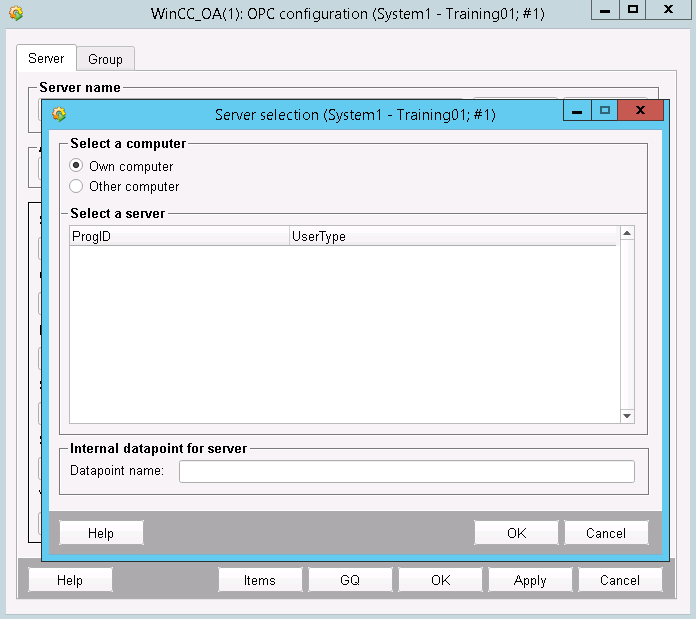The height and width of the screenshot is (619, 696).
Task: Click Cancel in the Server selection dialog
Action: click(x=606, y=533)
